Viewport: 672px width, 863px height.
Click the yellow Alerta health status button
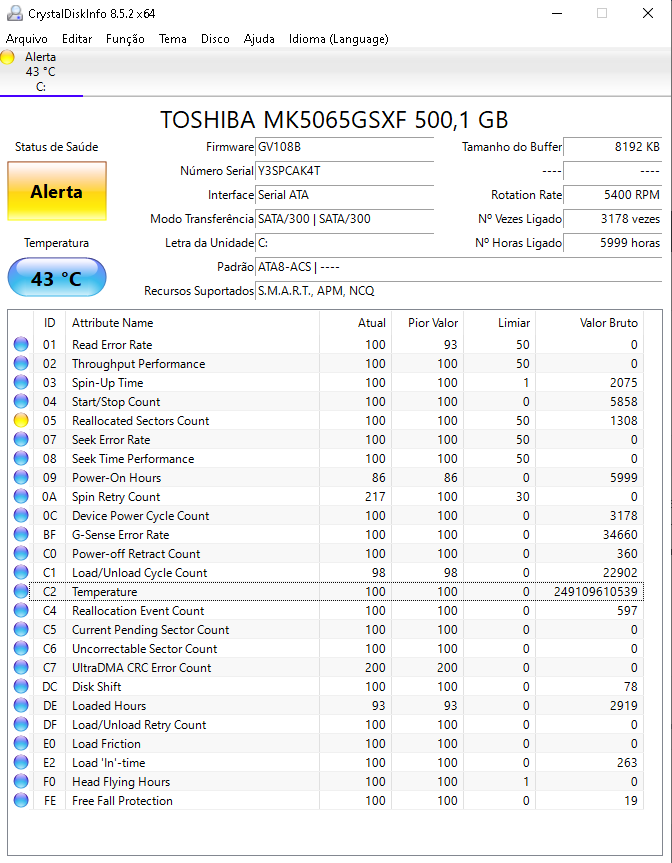point(57,192)
